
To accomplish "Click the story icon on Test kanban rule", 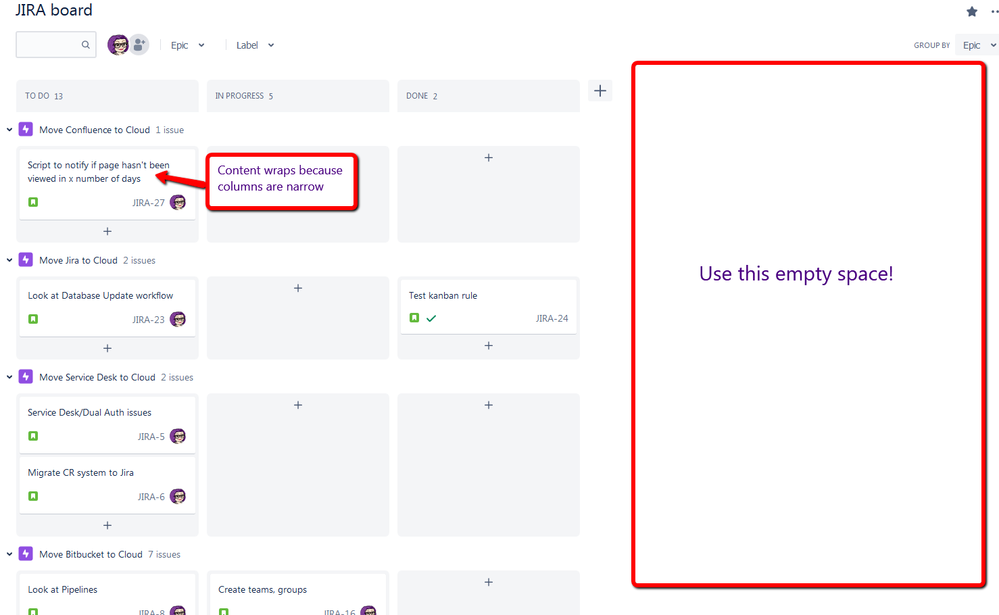I will click(x=414, y=317).
